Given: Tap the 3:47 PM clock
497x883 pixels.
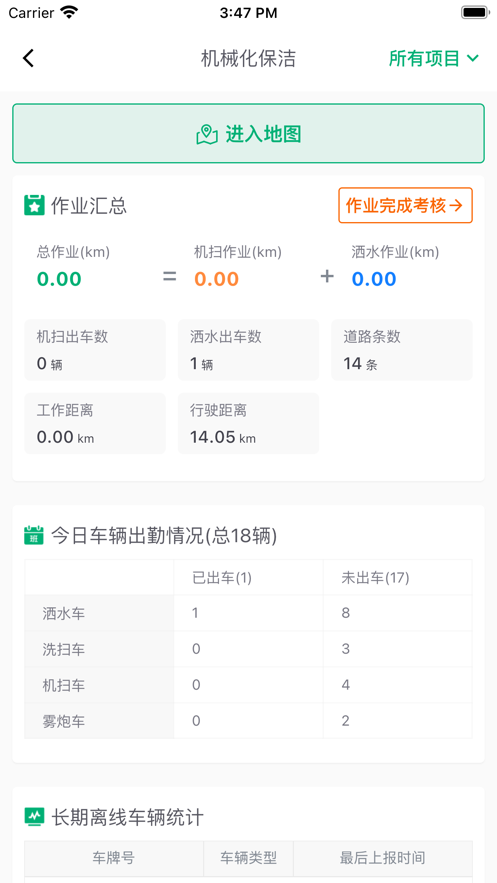Looking at the screenshot, I should click(x=248, y=13).
